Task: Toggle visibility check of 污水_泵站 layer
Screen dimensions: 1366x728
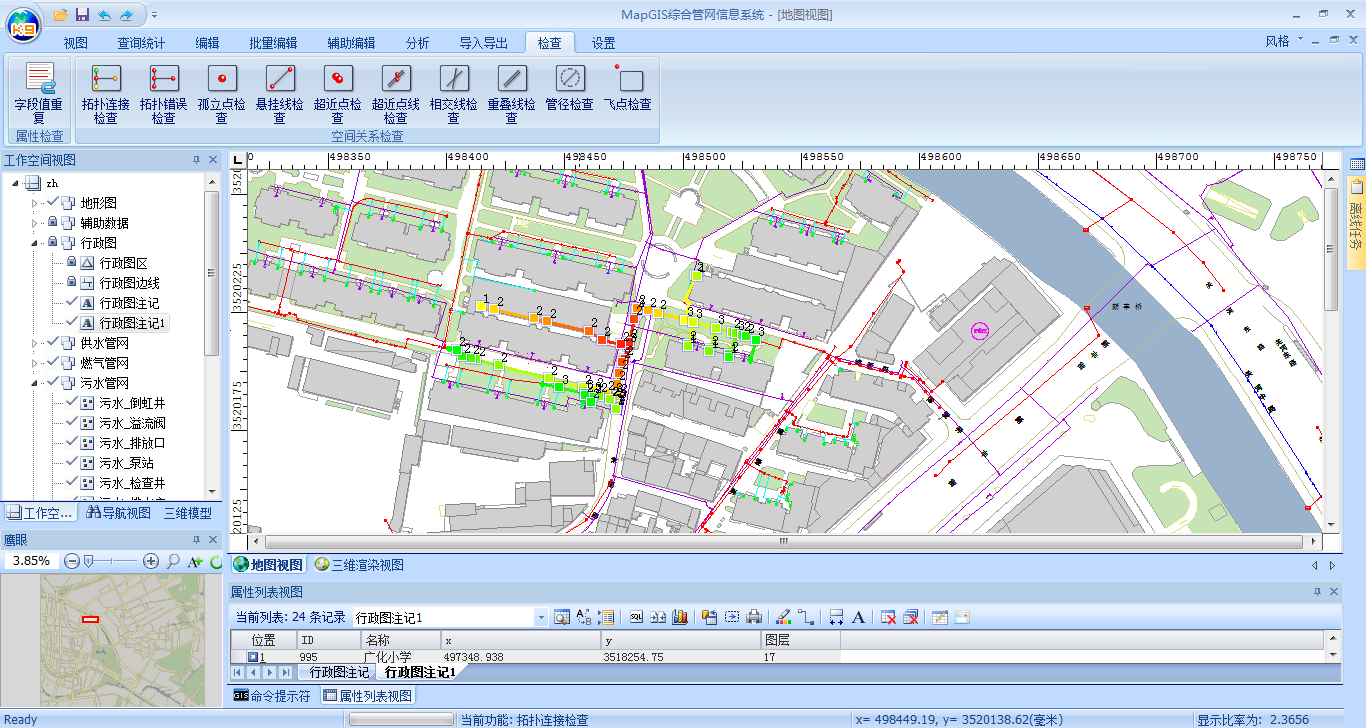Action: [71, 462]
